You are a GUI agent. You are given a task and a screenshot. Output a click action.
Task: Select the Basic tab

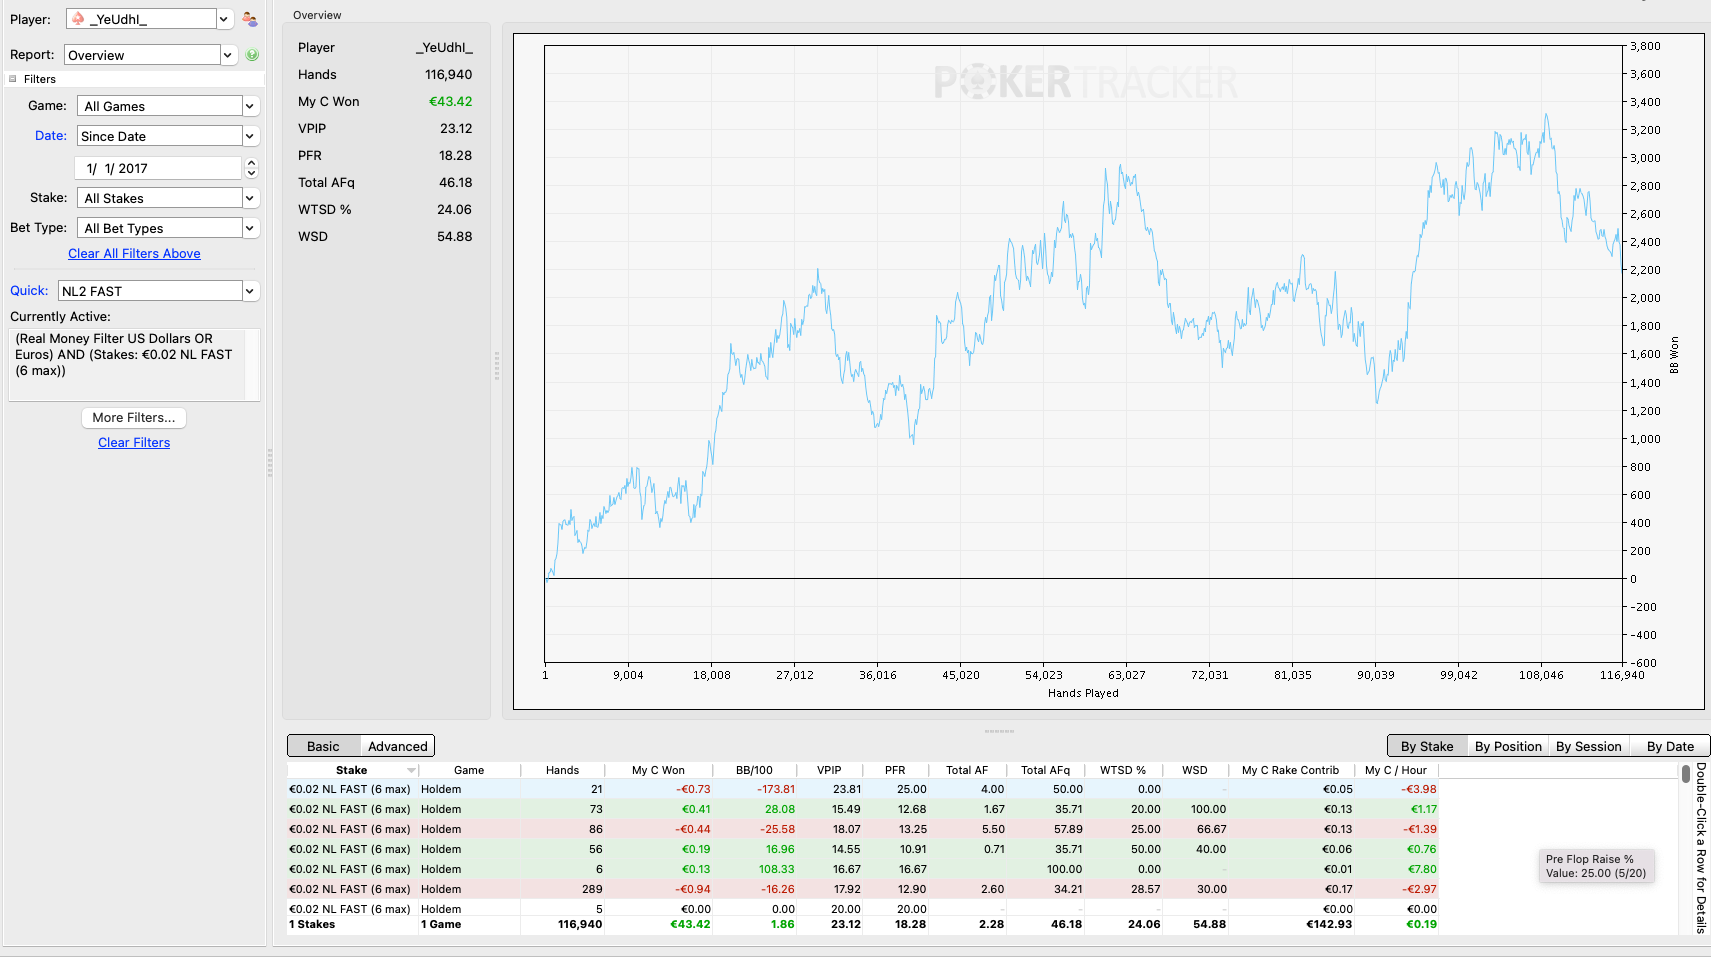coord(323,746)
